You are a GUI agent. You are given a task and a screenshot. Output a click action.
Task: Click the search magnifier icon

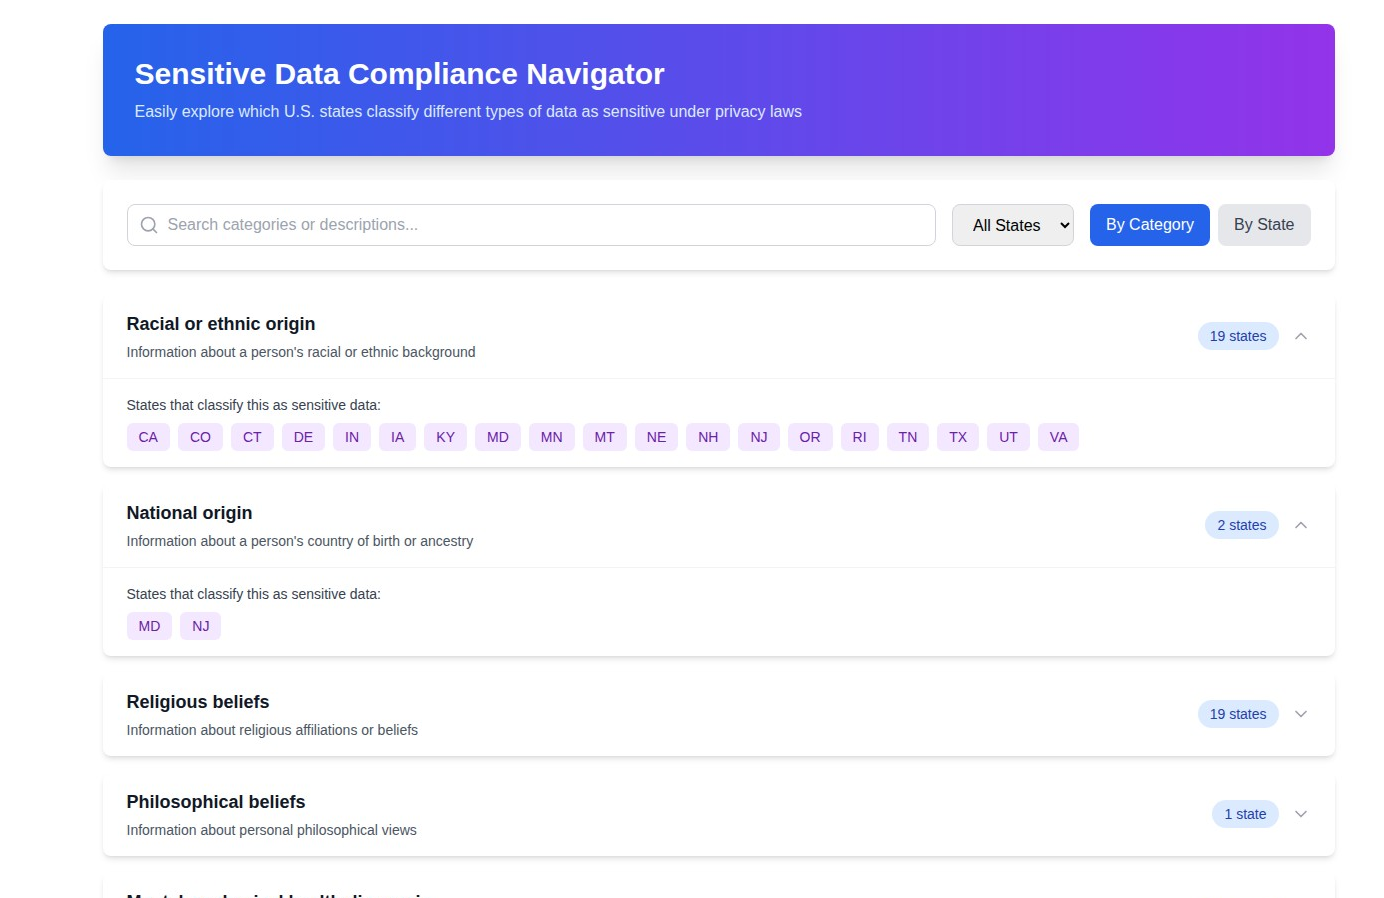148,225
